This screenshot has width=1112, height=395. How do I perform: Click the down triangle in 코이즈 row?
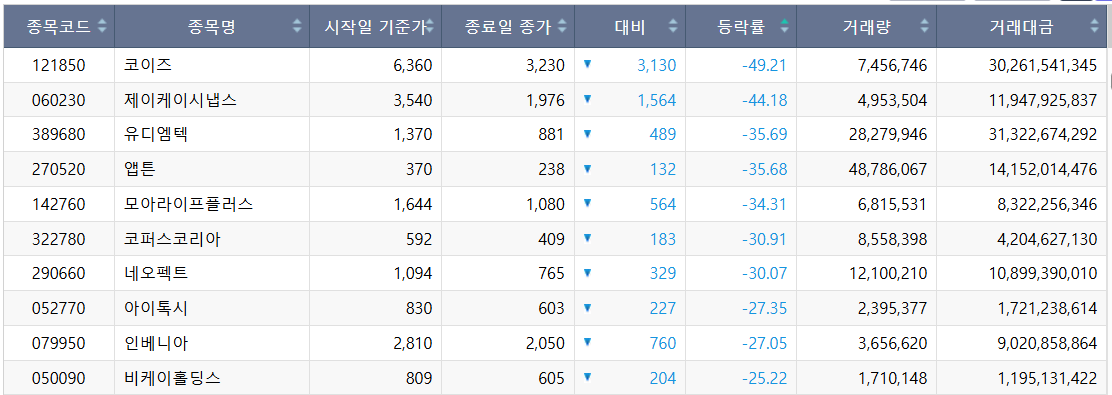(x=587, y=65)
